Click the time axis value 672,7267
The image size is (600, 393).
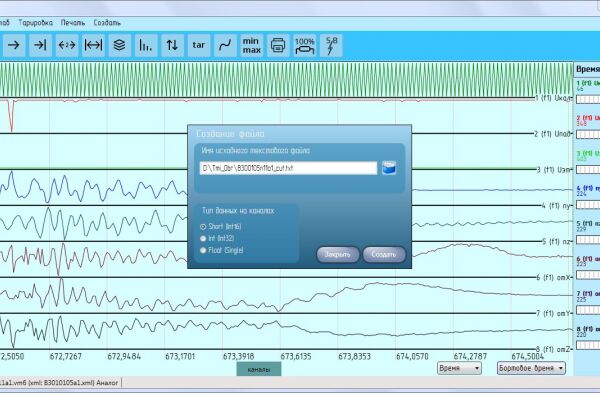pos(66,357)
